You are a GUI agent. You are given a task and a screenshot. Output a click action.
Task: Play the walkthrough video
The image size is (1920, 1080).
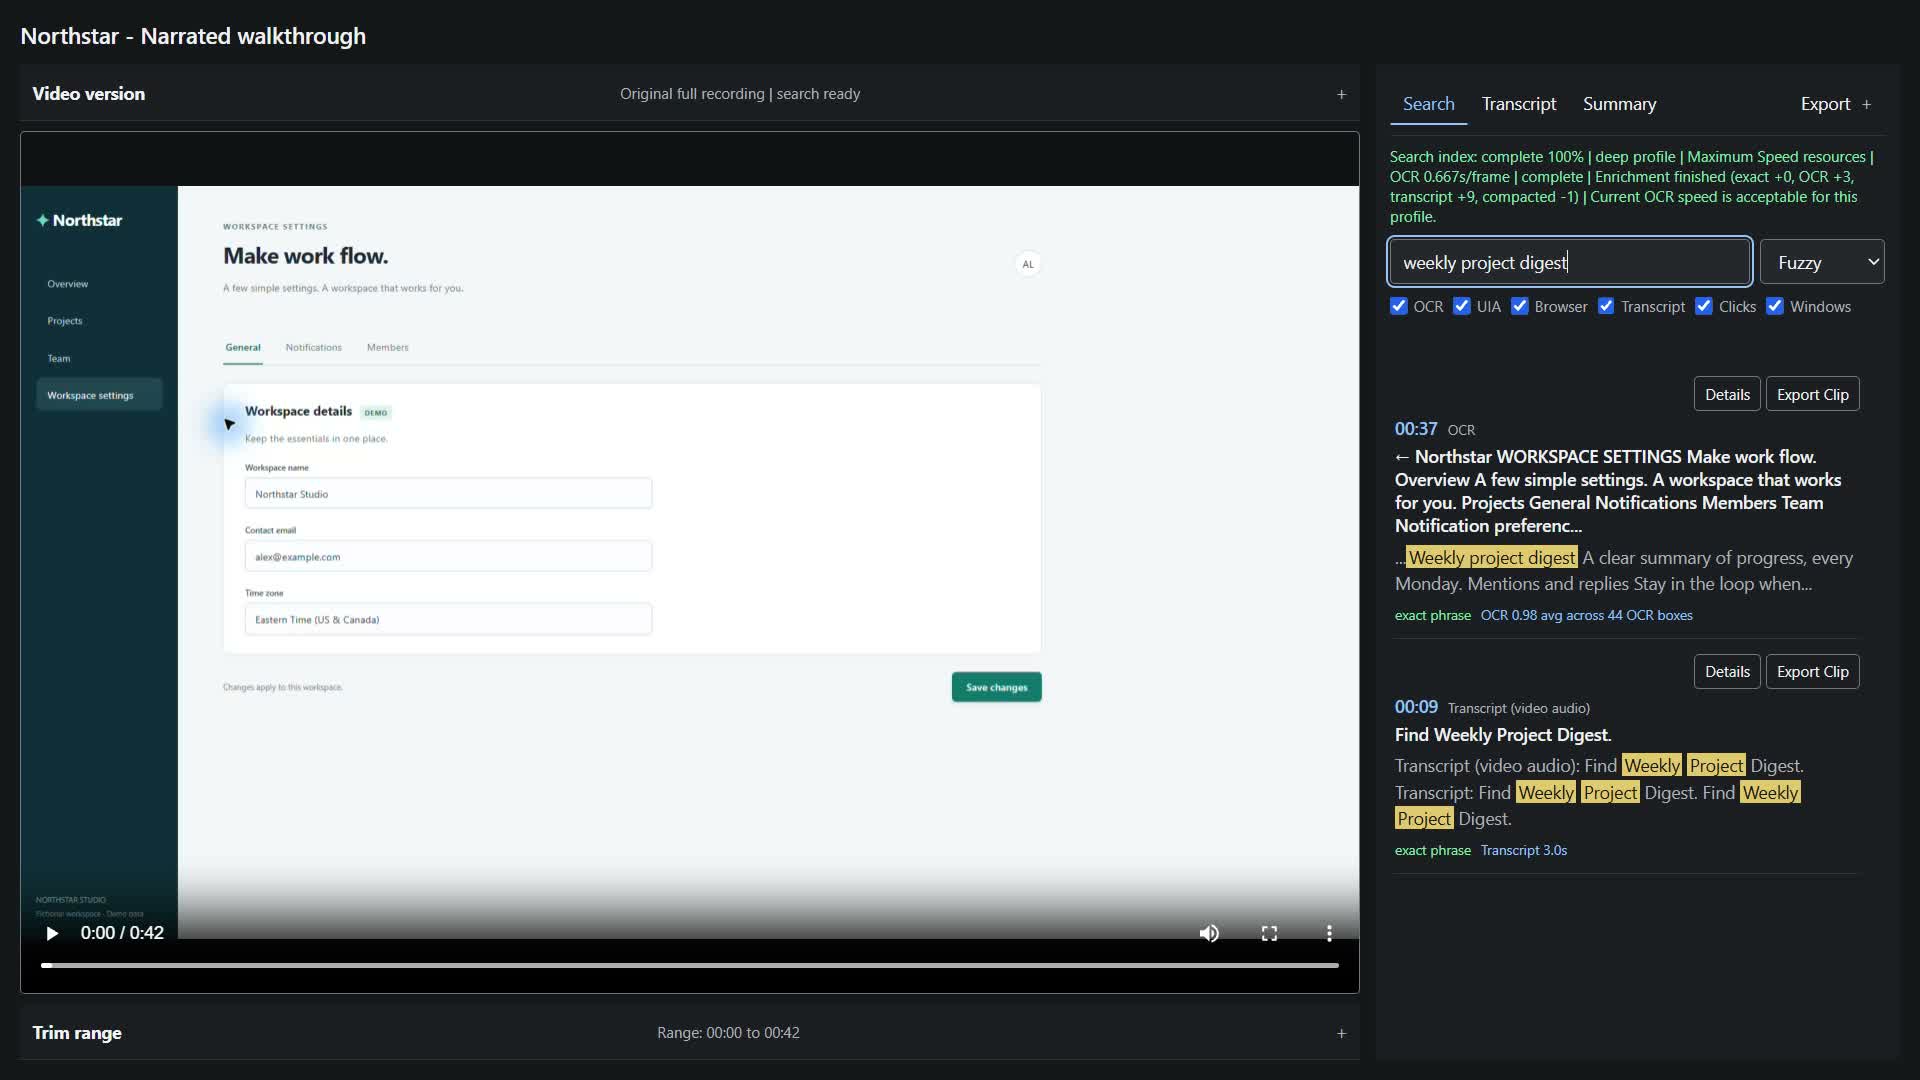pyautogui.click(x=52, y=933)
